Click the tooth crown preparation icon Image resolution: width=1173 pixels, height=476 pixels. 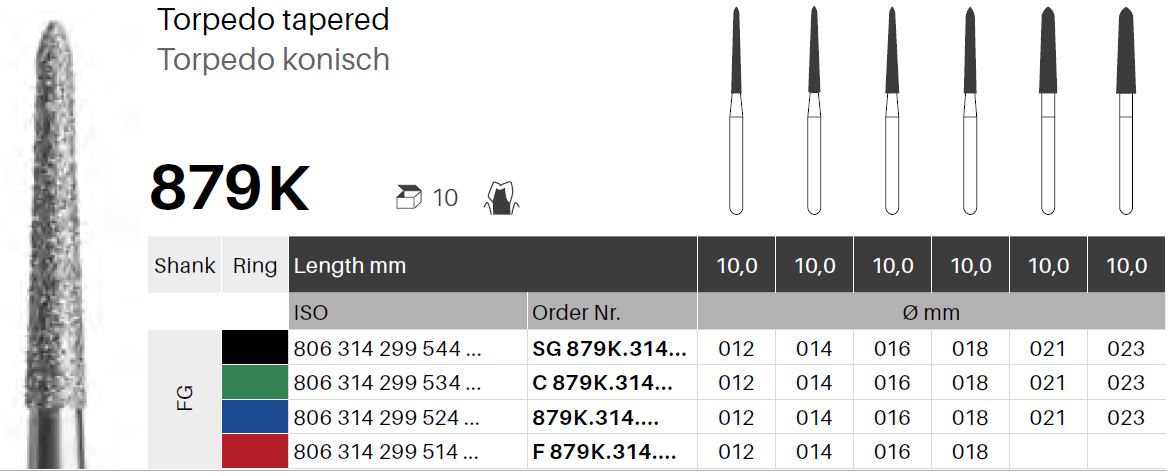click(502, 198)
